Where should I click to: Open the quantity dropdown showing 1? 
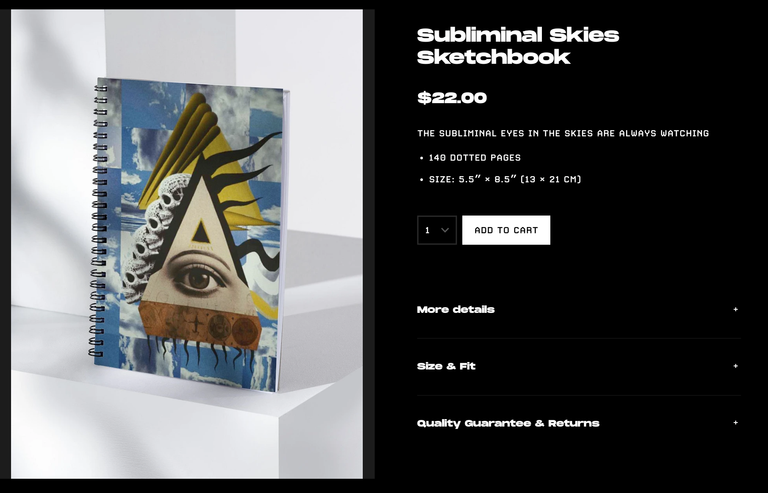click(437, 230)
